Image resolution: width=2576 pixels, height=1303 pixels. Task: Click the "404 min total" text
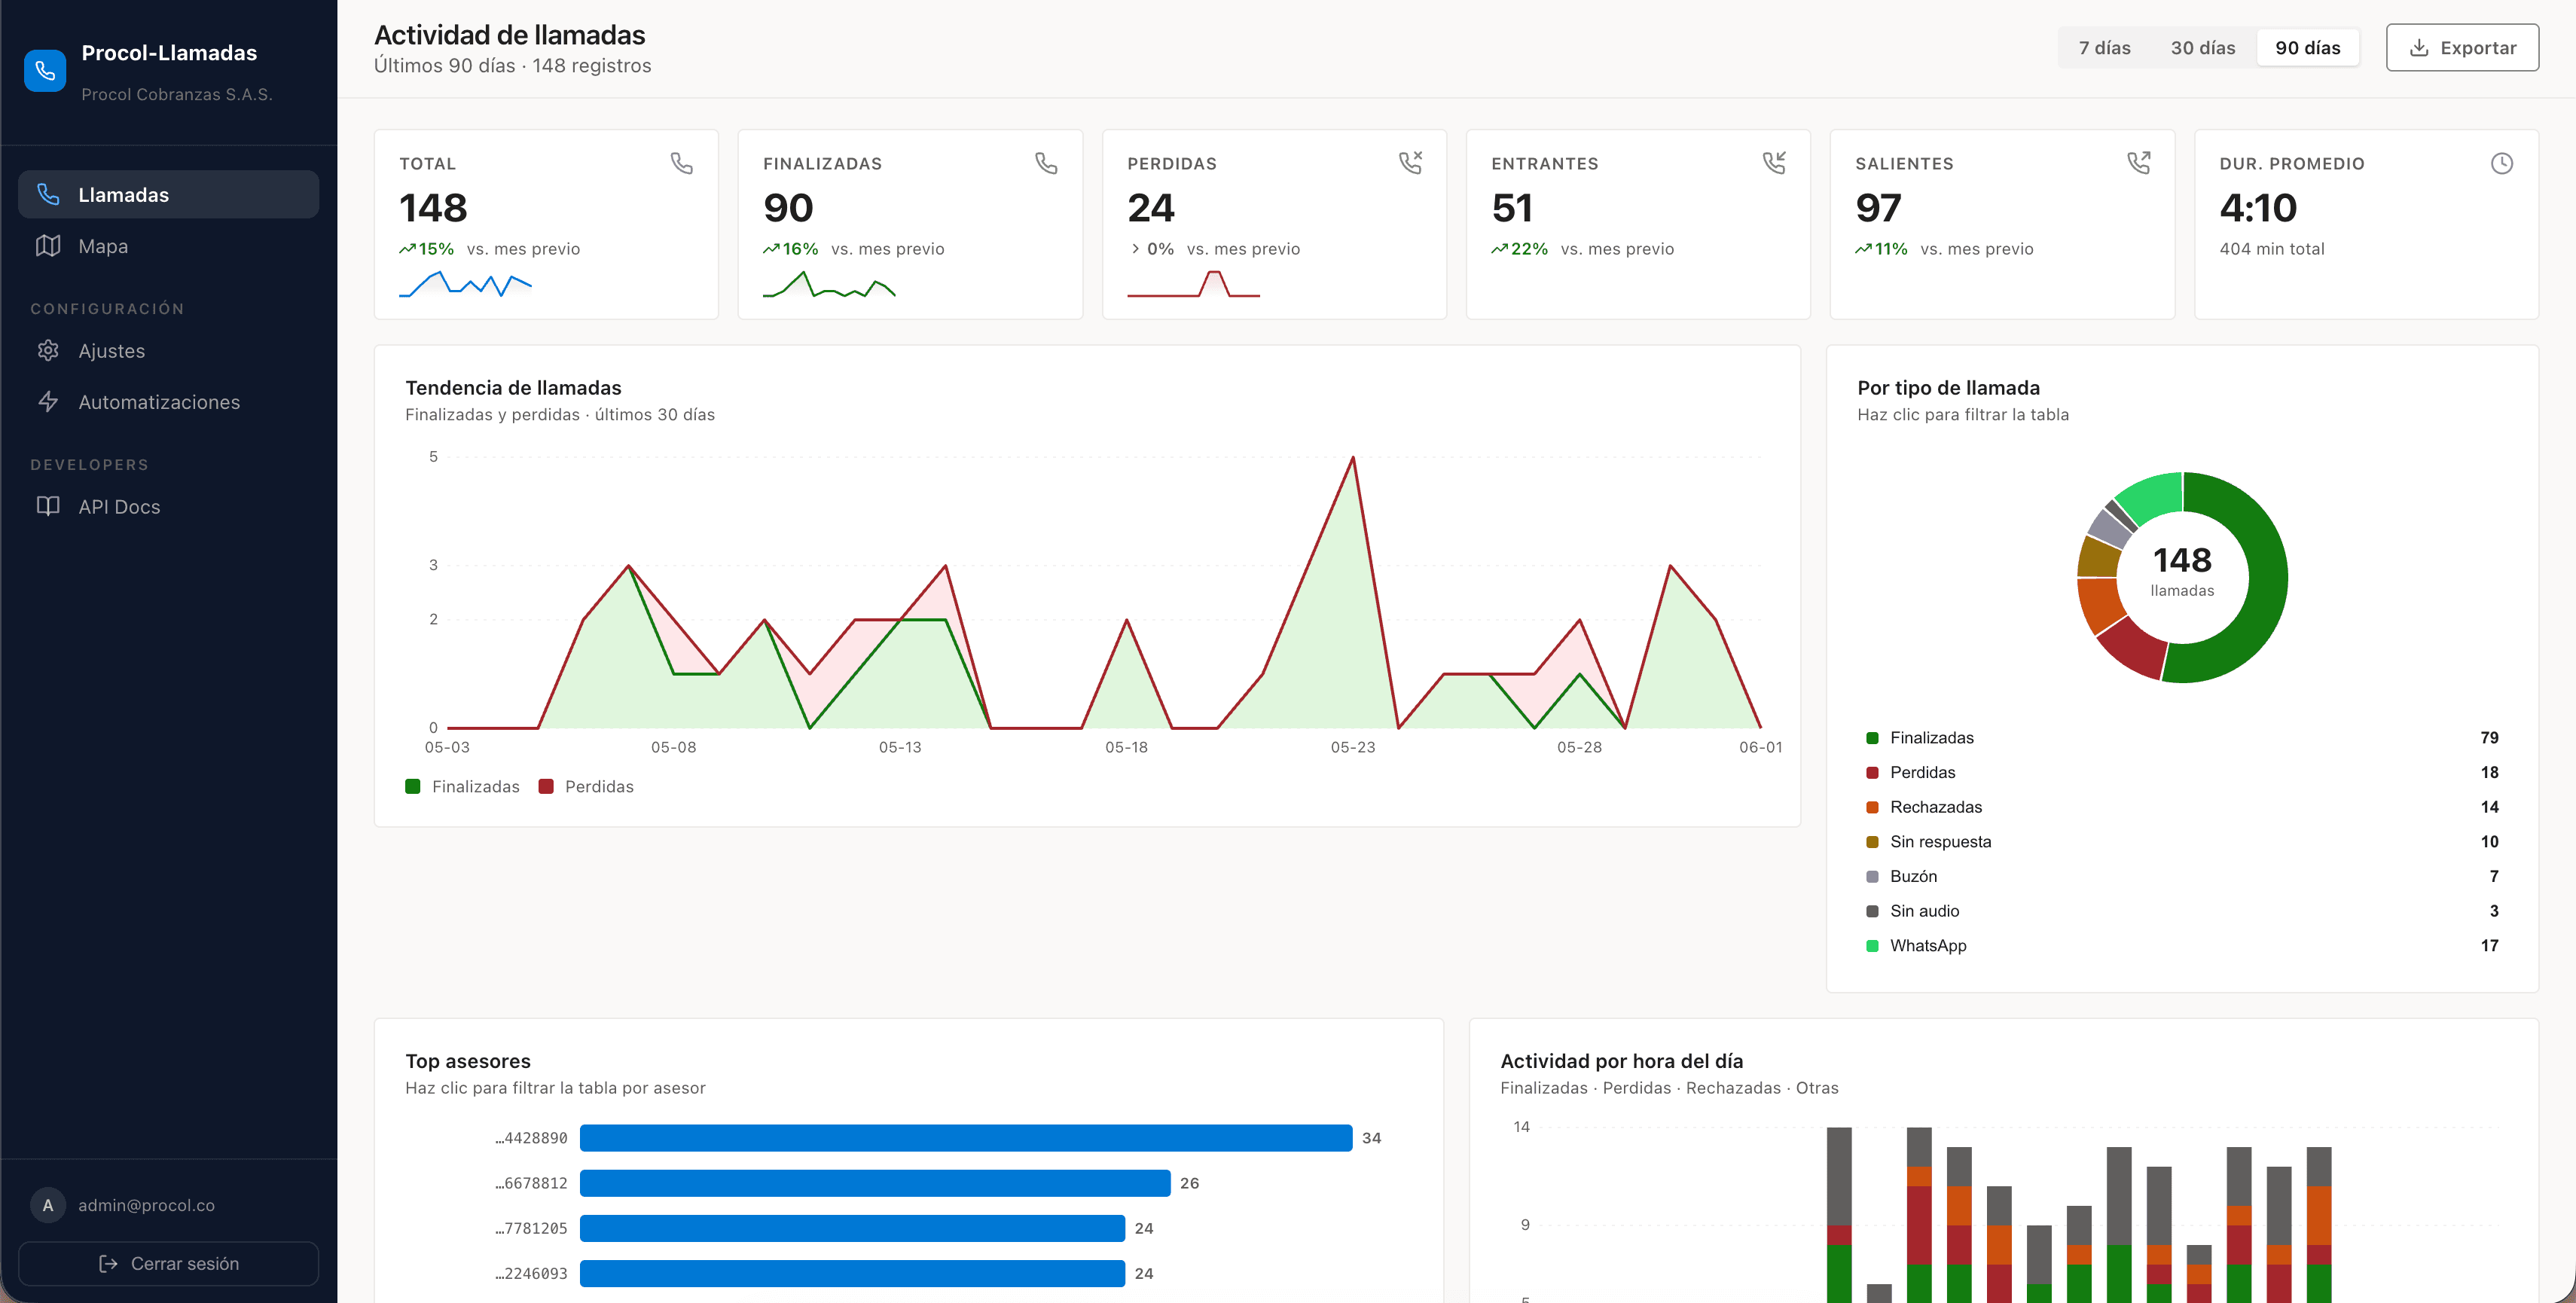point(2272,249)
